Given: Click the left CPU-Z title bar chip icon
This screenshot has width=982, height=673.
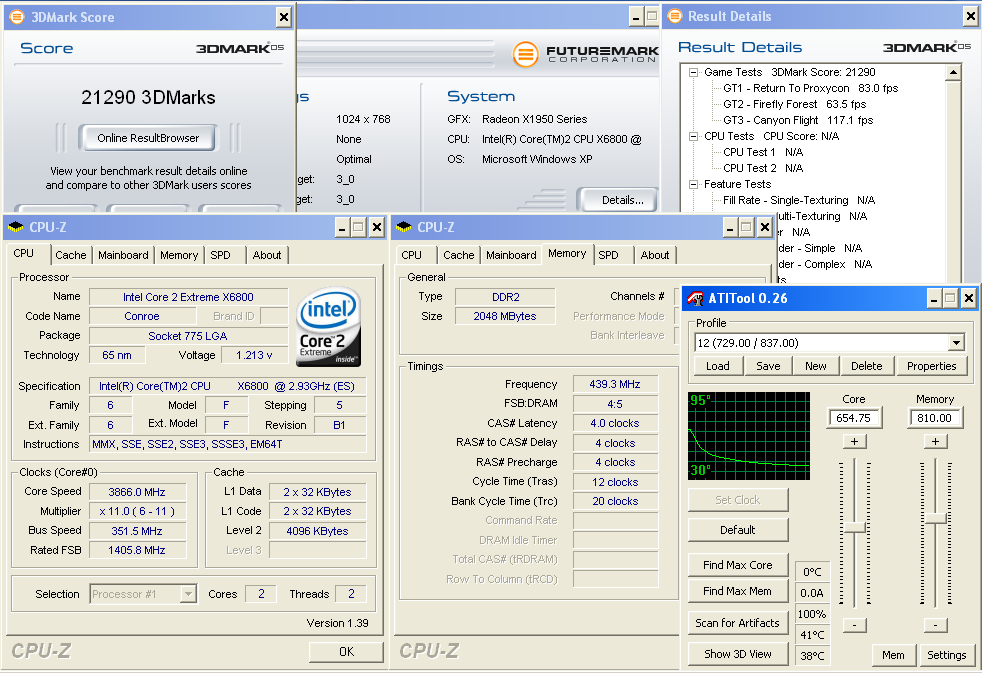Looking at the screenshot, I should tap(16, 227).
